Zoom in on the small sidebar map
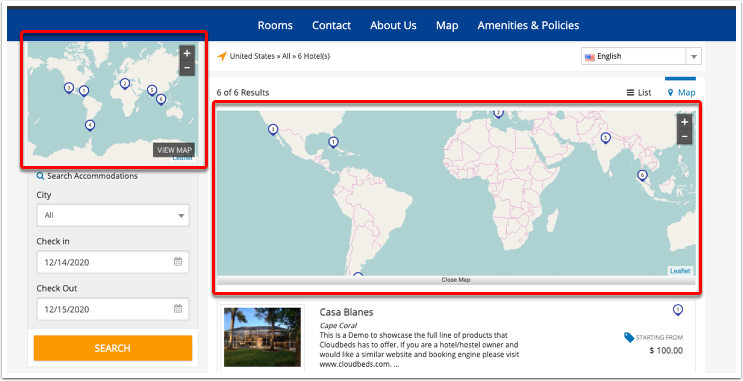This screenshot has width=743, height=381. pos(187,54)
